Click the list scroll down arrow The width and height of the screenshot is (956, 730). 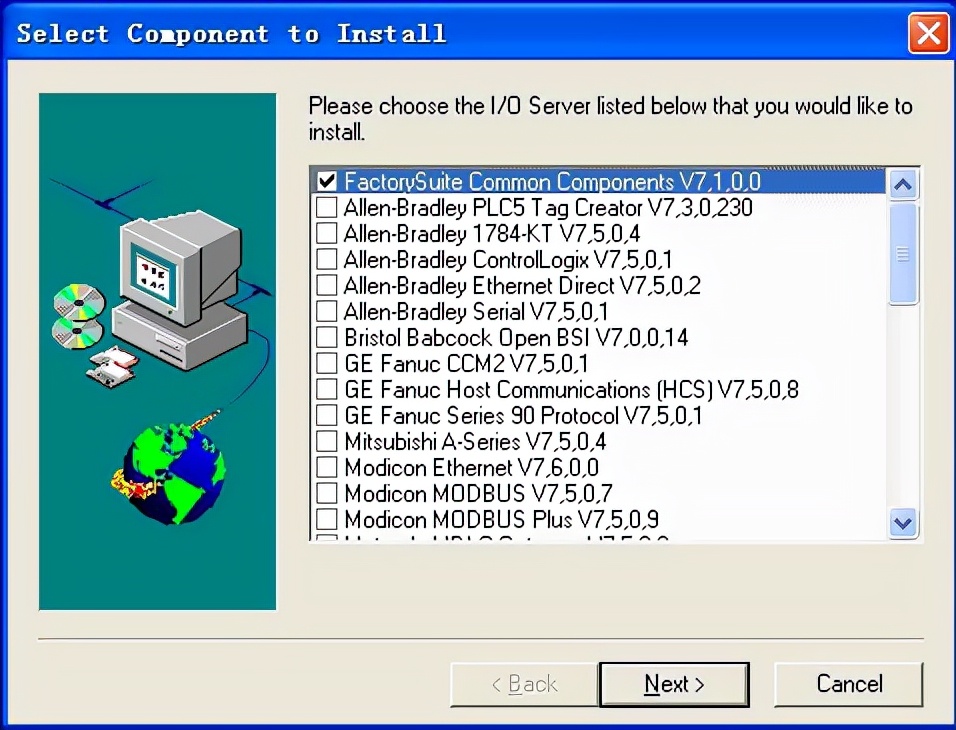(x=903, y=523)
